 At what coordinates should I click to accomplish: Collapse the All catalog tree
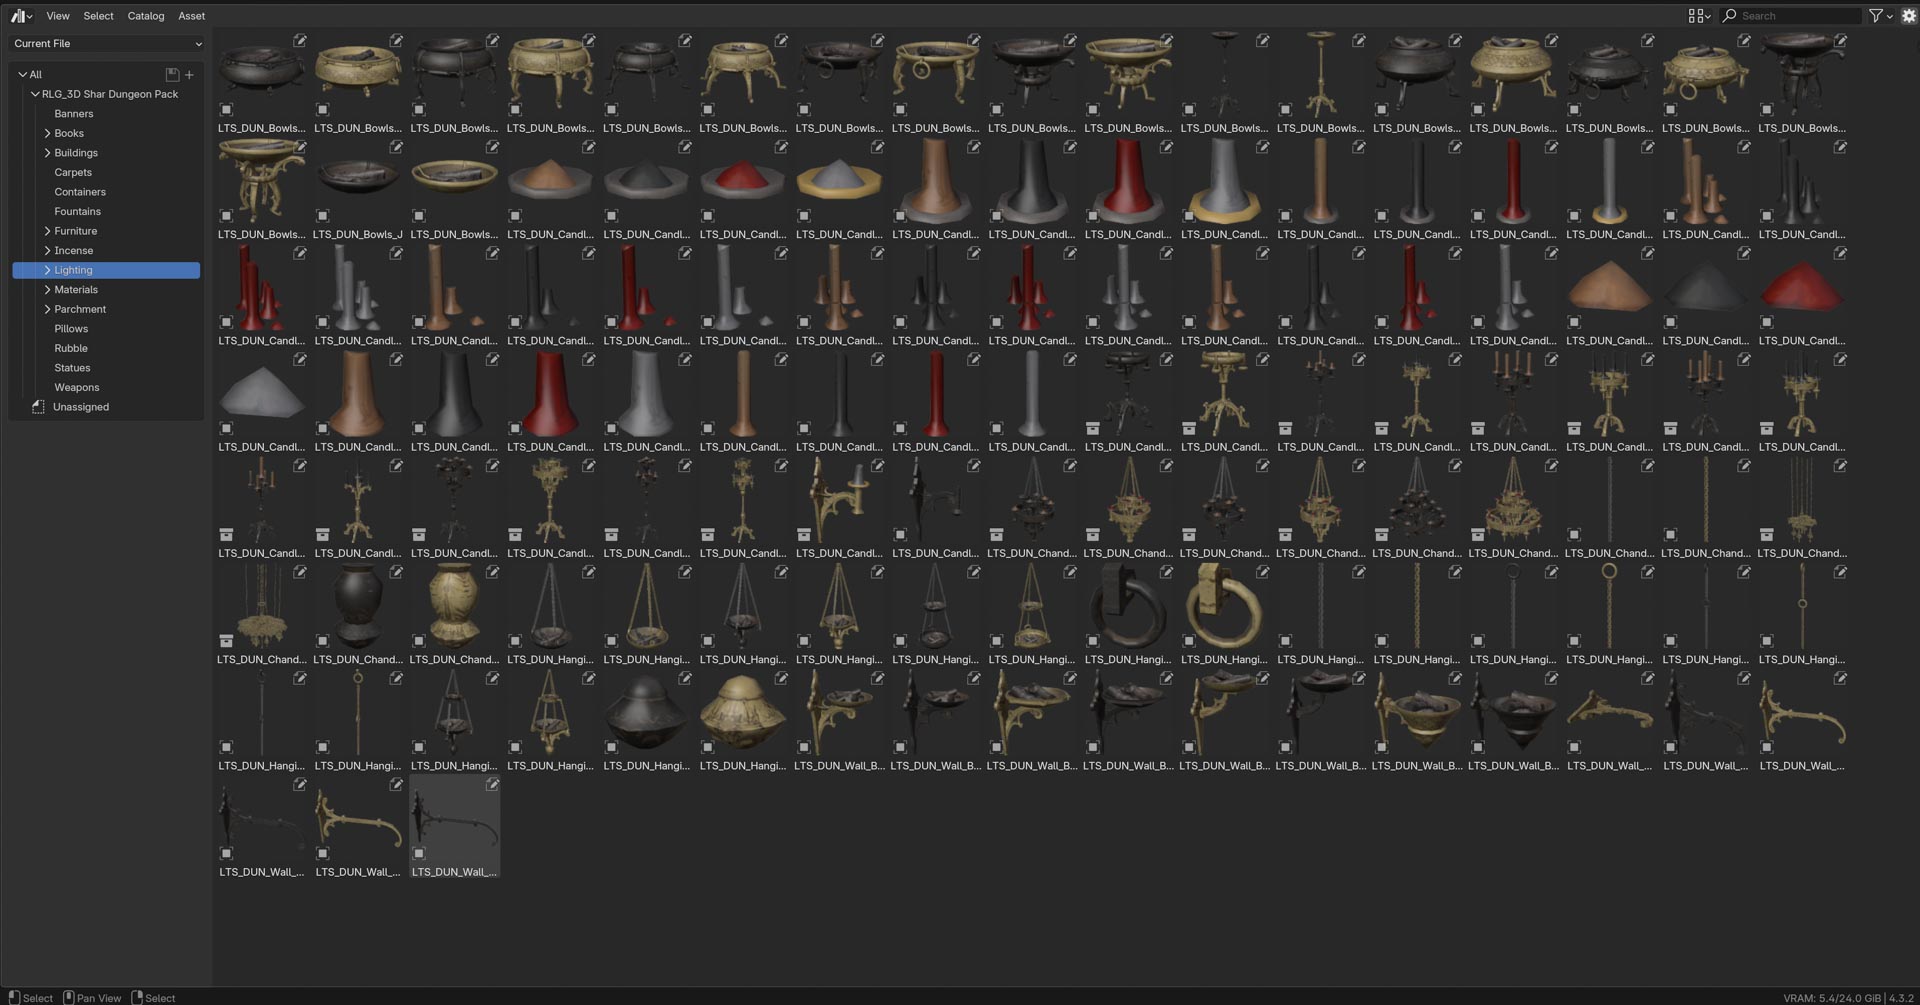(22, 75)
